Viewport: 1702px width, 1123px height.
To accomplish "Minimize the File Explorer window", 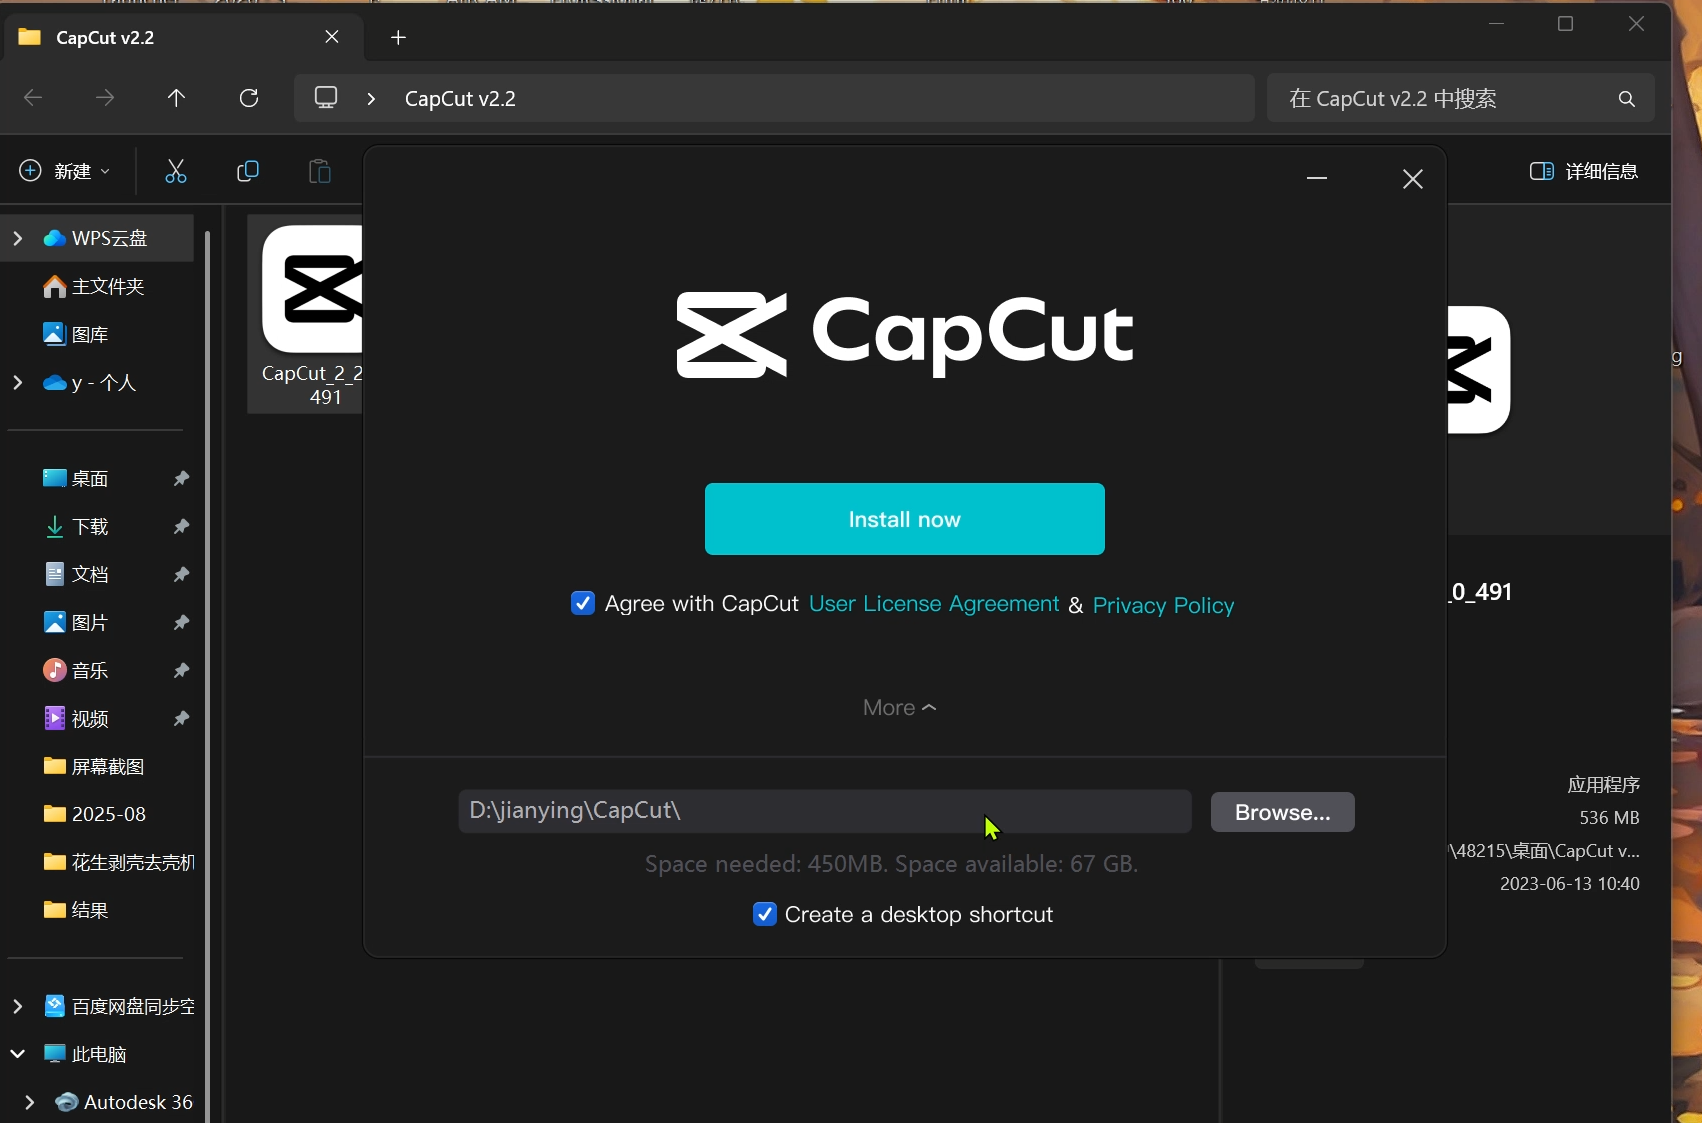I will [1496, 24].
